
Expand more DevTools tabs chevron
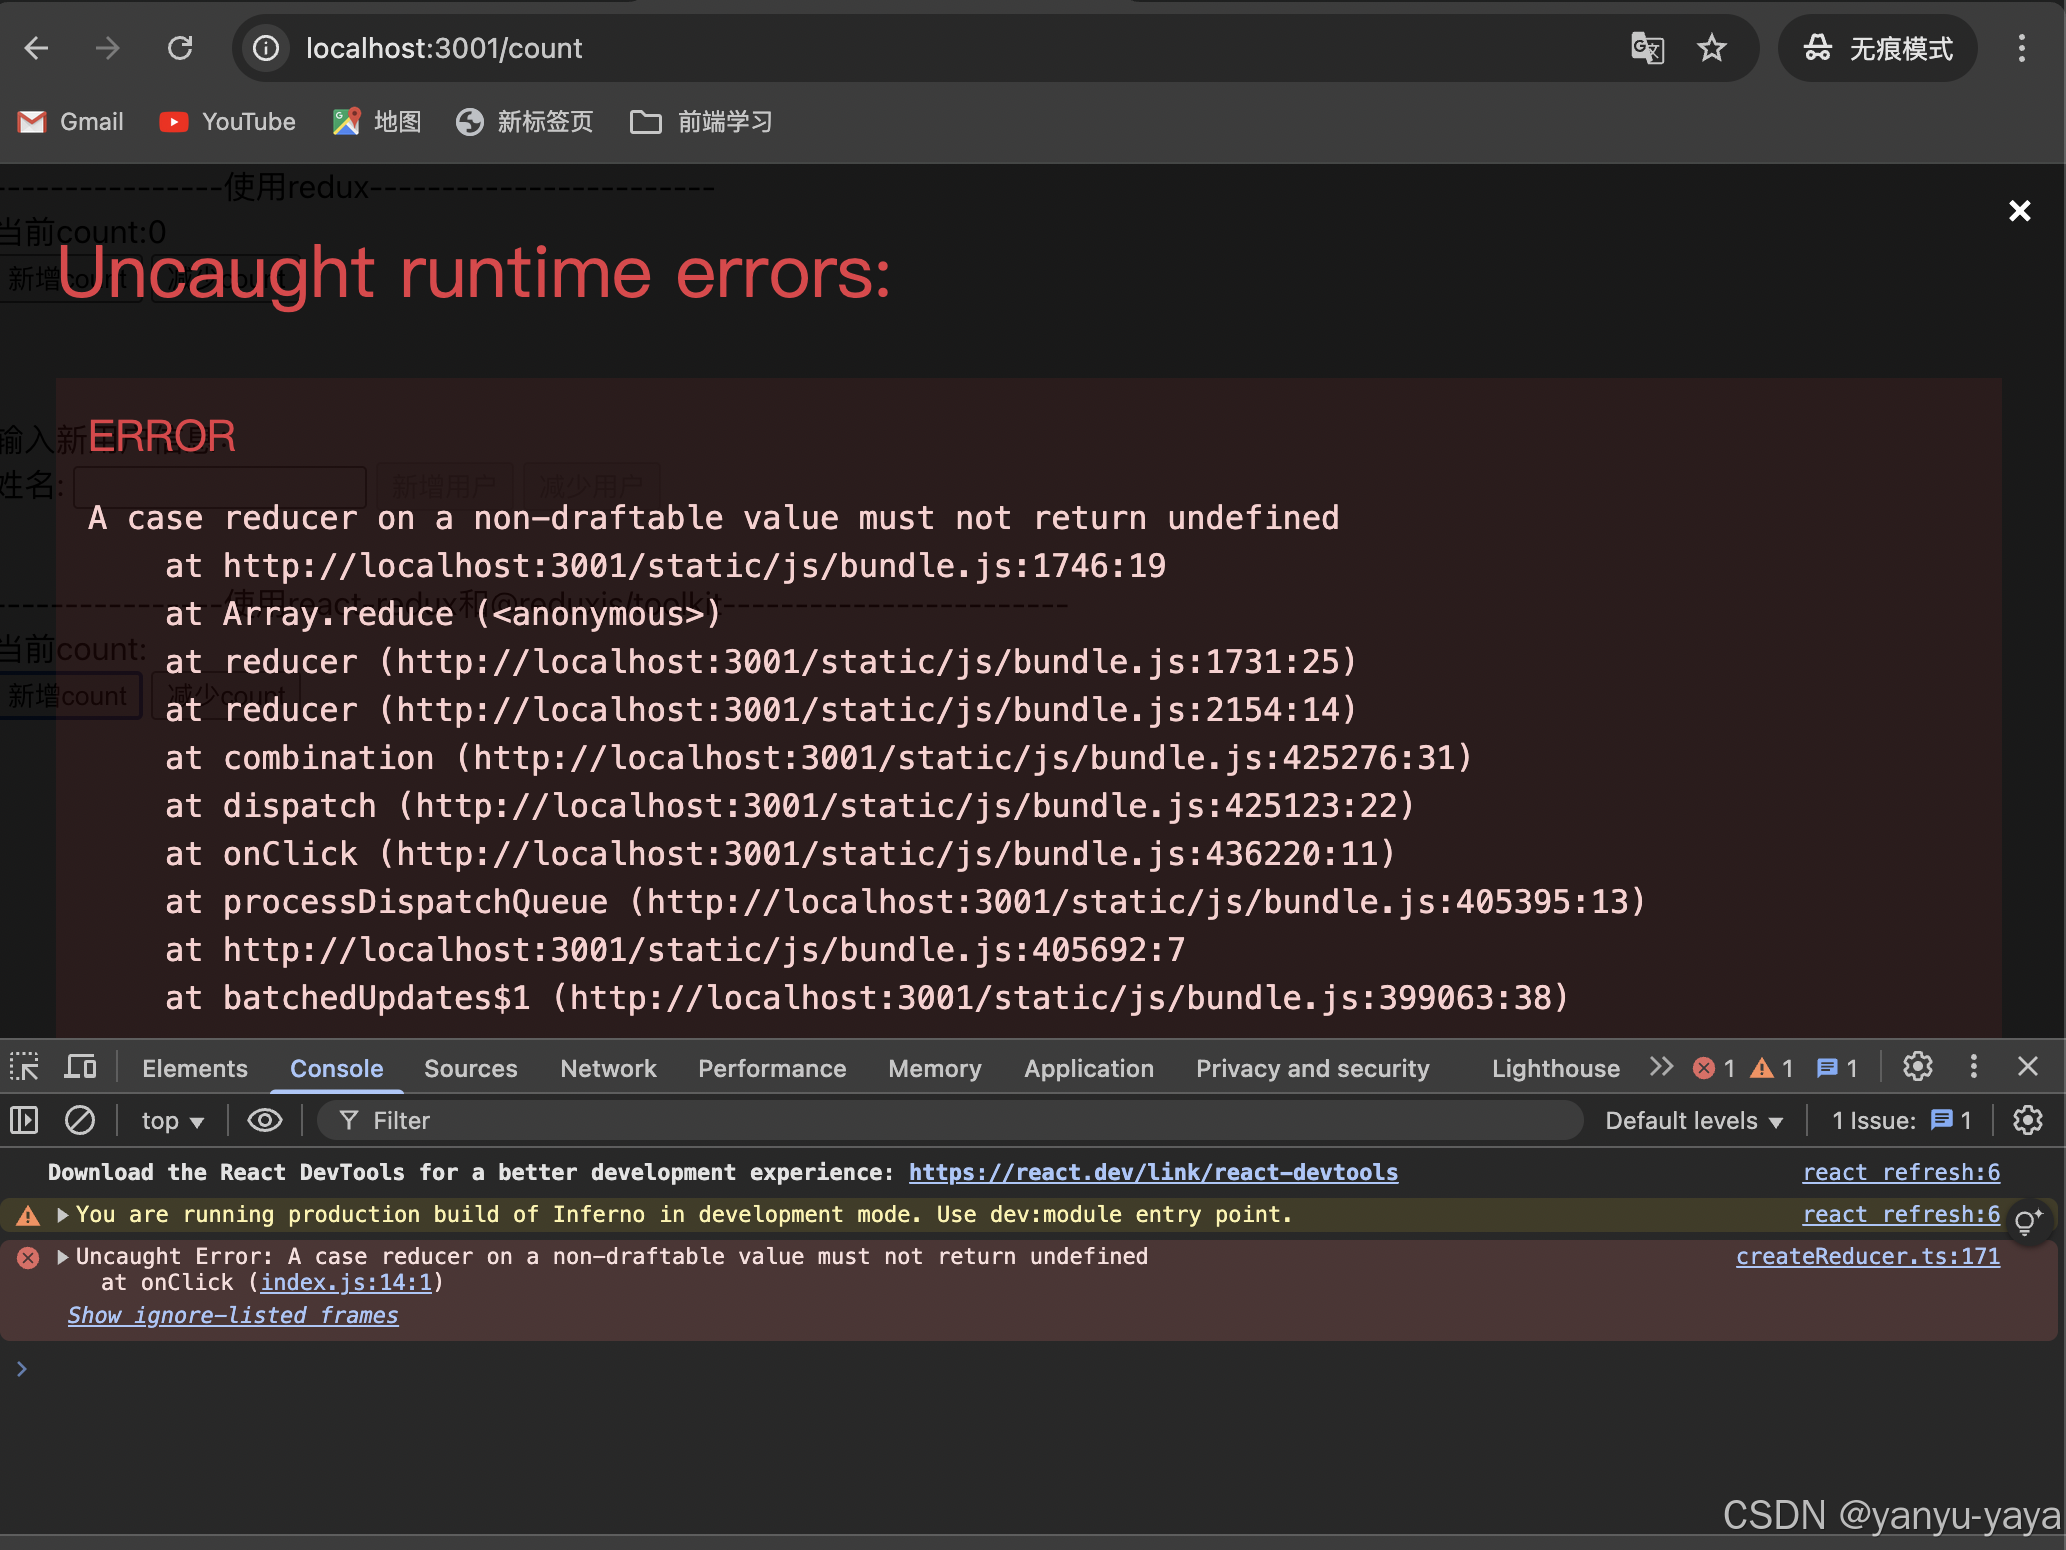(x=1661, y=1067)
